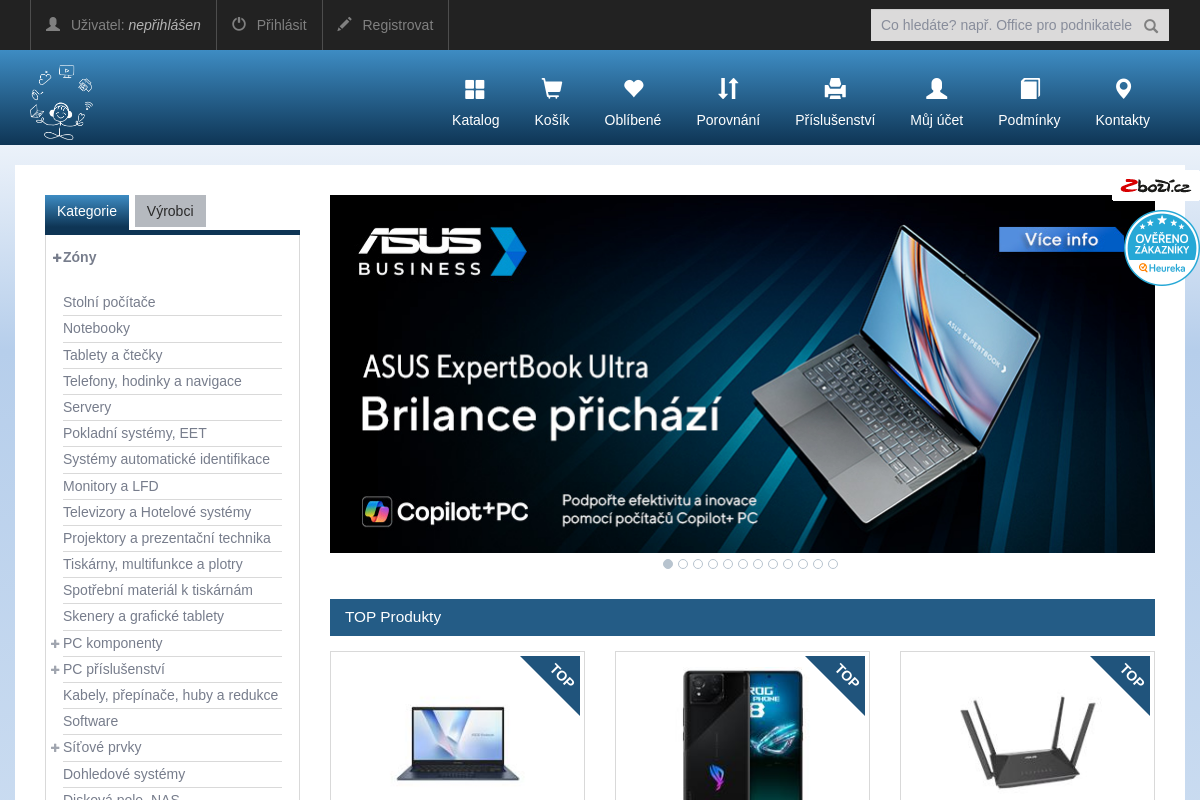Focus the search input field
Image resolution: width=1200 pixels, height=800 pixels.
point(1005,25)
